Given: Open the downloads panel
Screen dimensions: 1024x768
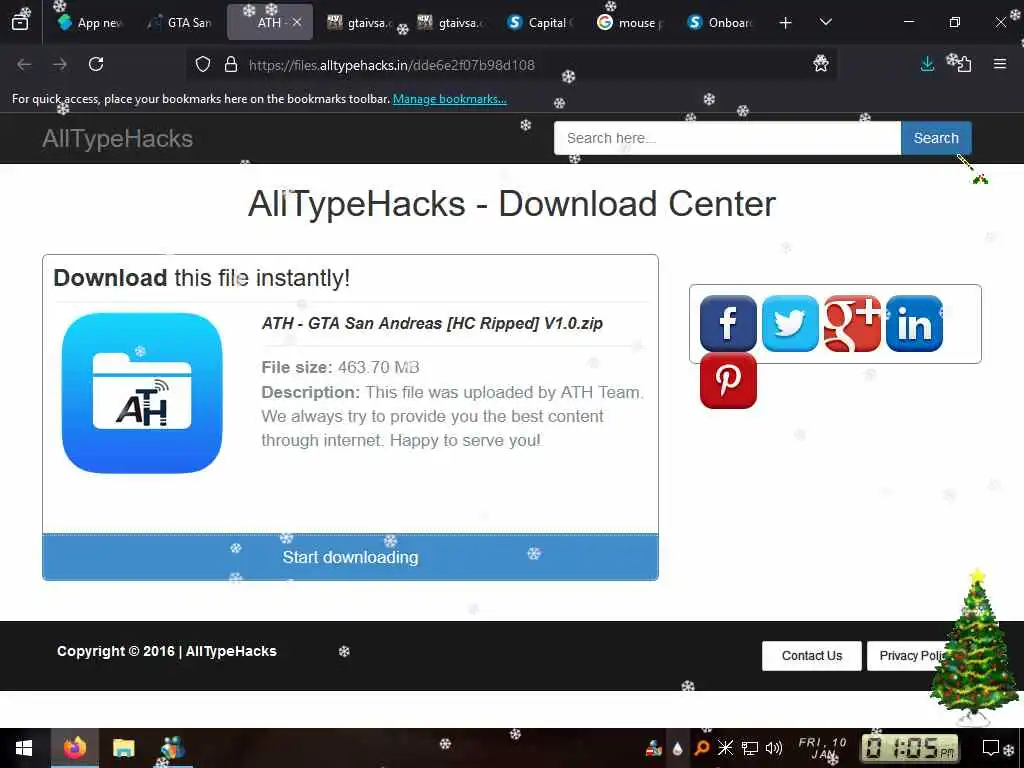Looking at the screenshot, I should tap(927, 63).
